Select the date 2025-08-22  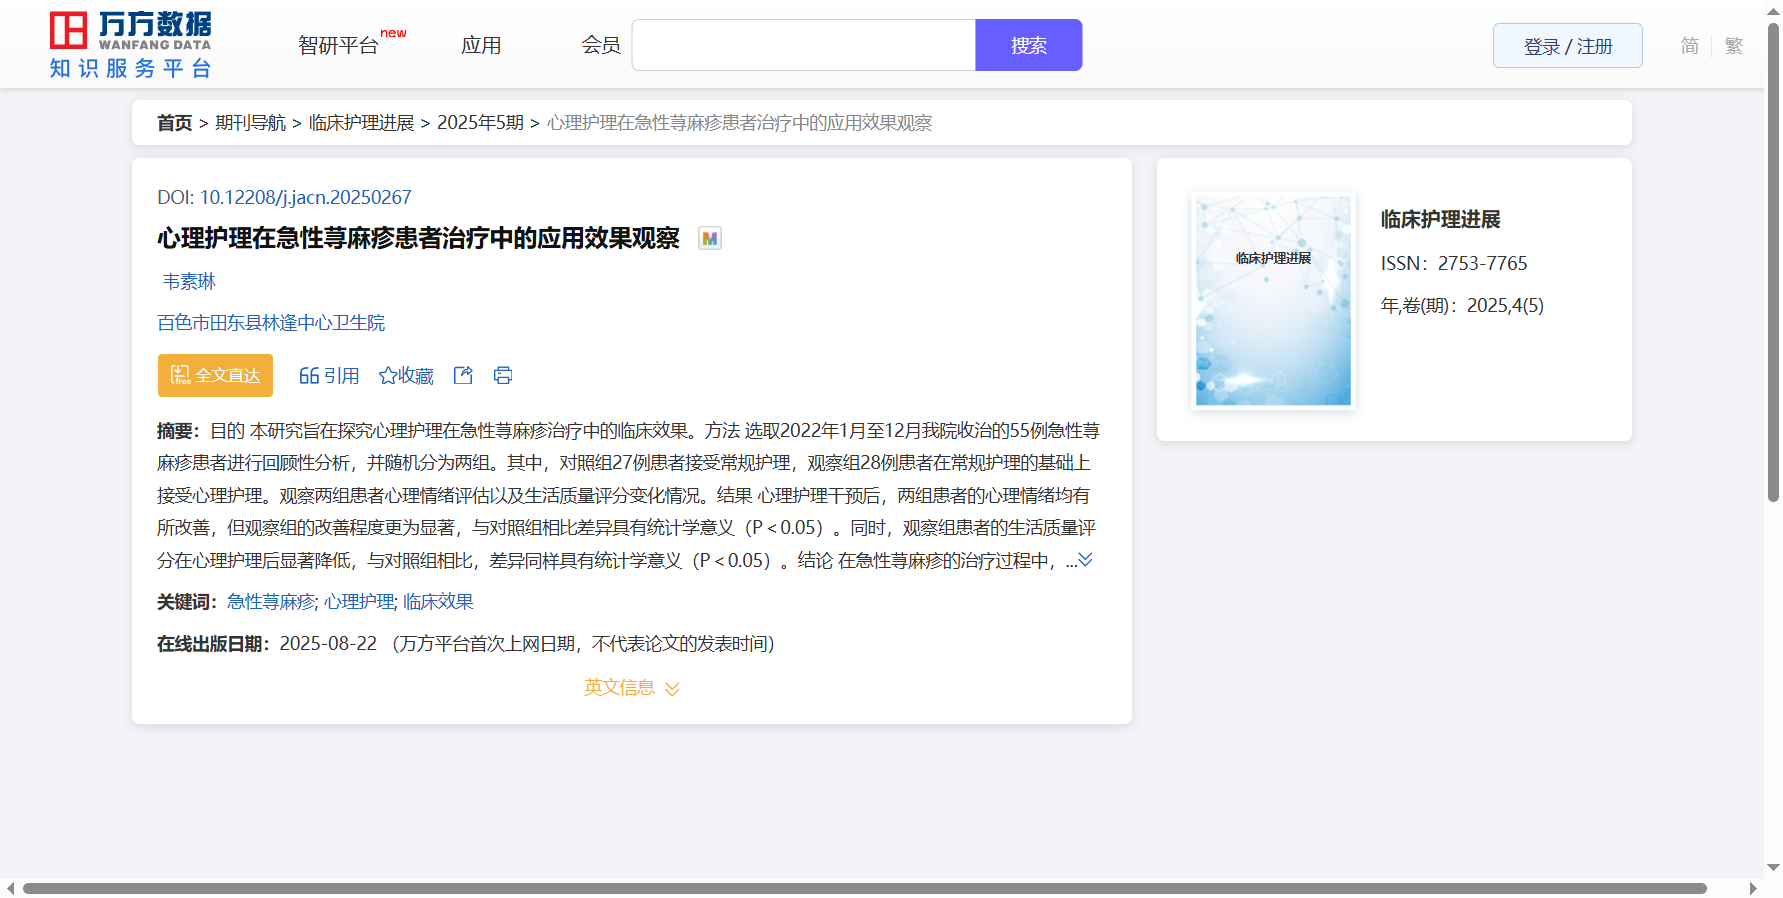click(328, 644)
